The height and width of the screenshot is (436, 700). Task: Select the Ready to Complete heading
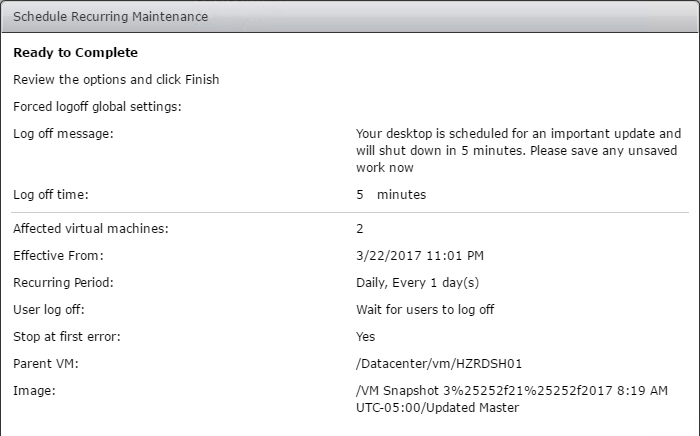75,53
